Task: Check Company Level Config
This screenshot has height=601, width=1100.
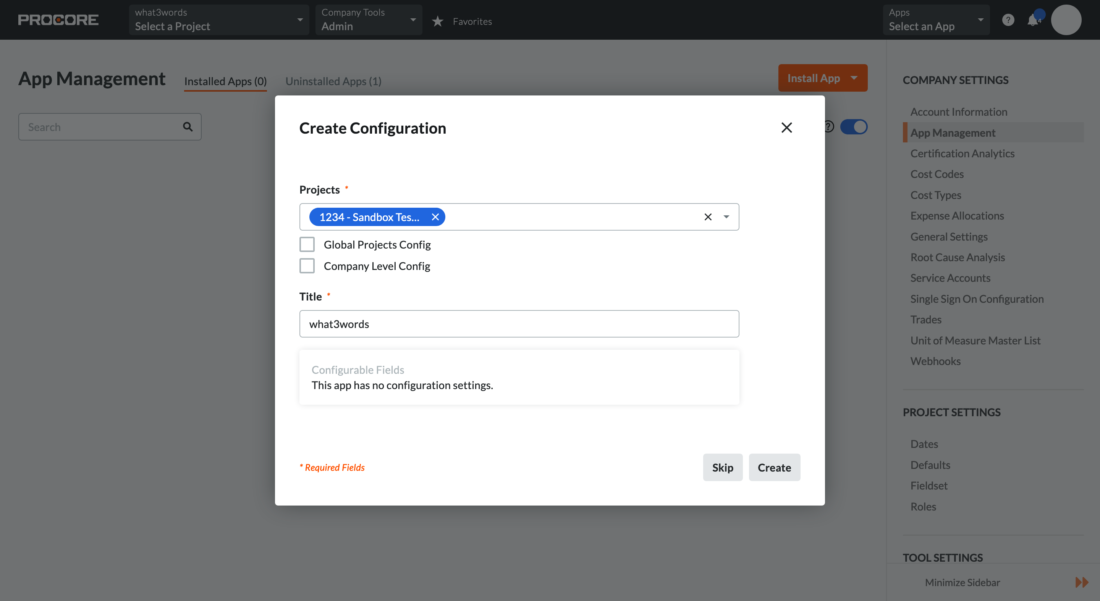Action: click(307, 266)
